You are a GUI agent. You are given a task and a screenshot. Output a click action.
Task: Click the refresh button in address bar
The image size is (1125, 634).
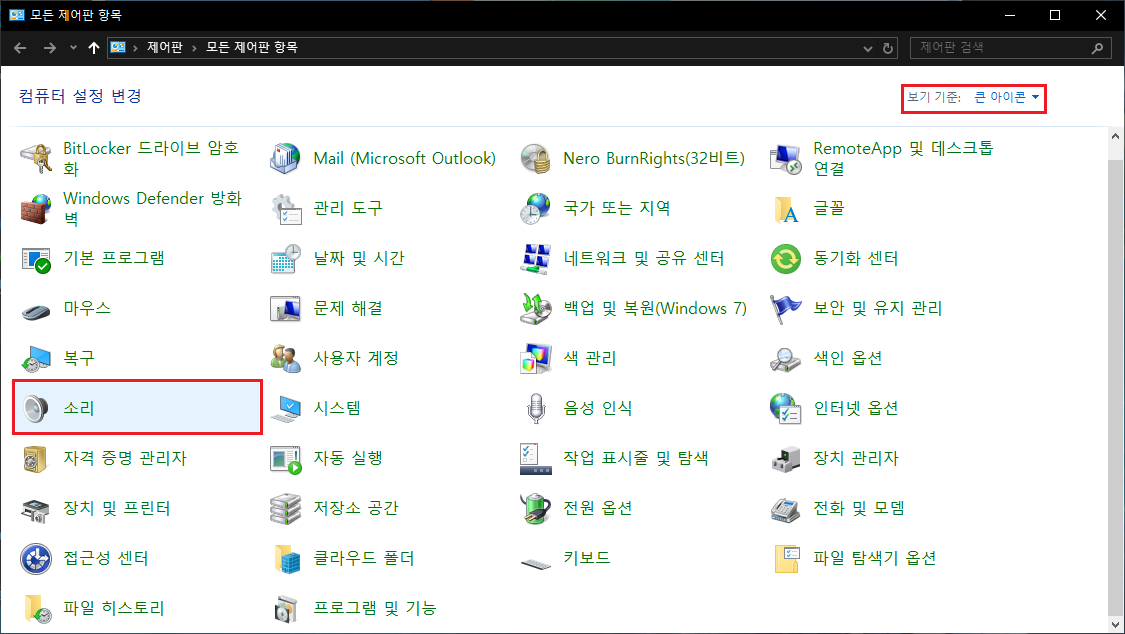(888, 48)
